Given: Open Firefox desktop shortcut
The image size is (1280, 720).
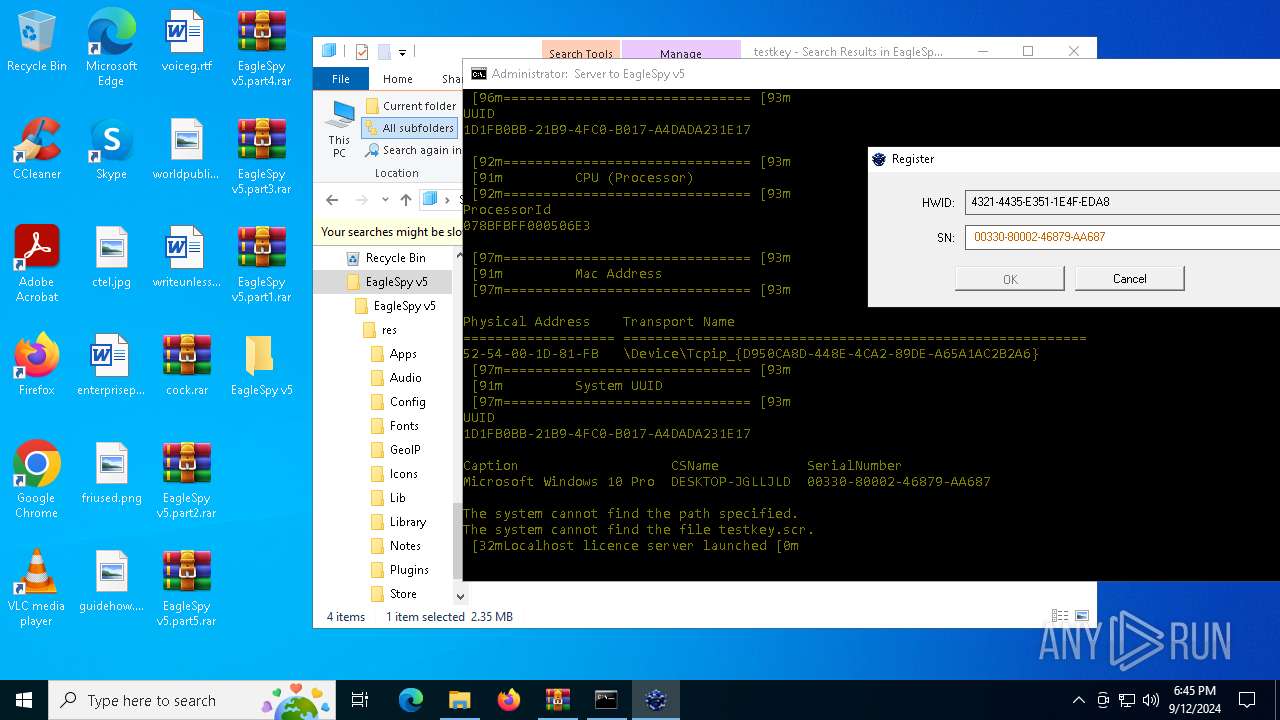Looking at the screenshot, I should pos(37,365).
